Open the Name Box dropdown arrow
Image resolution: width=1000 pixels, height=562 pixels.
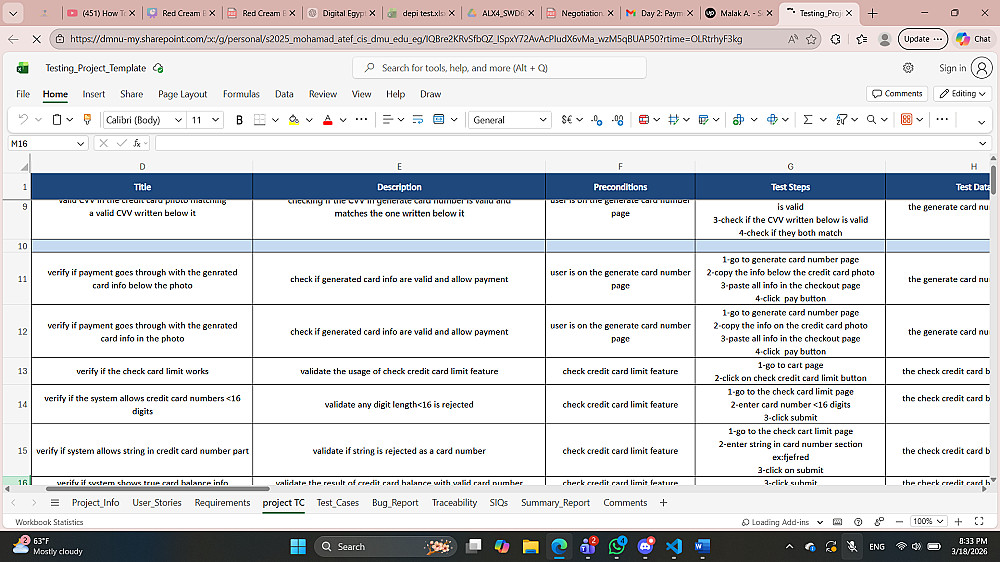(x=80, y=144)
